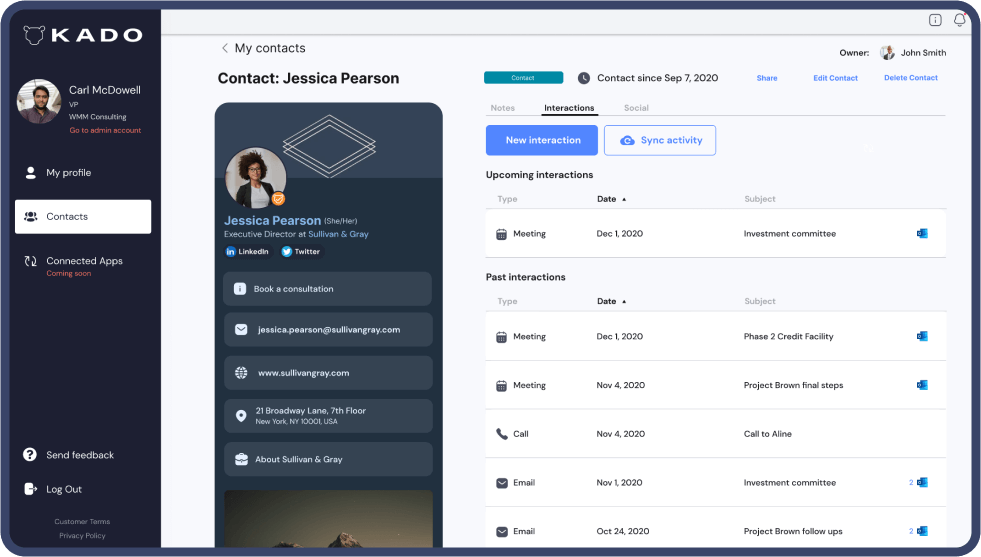Click Outlook icon for Investment committee meeting
The width and height of the screenshot is (981, 557).
tap(922, 234)
